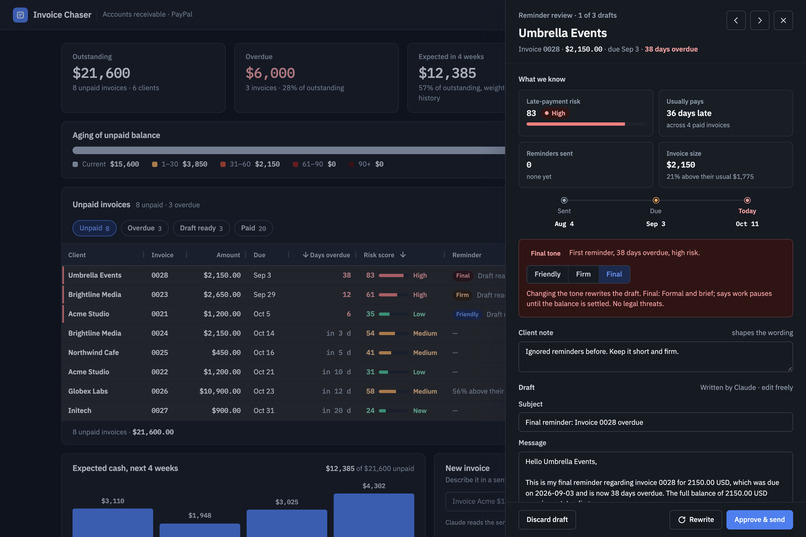
Task: Click the $3,025 expected cash bar
Action: tap(287, 523)
